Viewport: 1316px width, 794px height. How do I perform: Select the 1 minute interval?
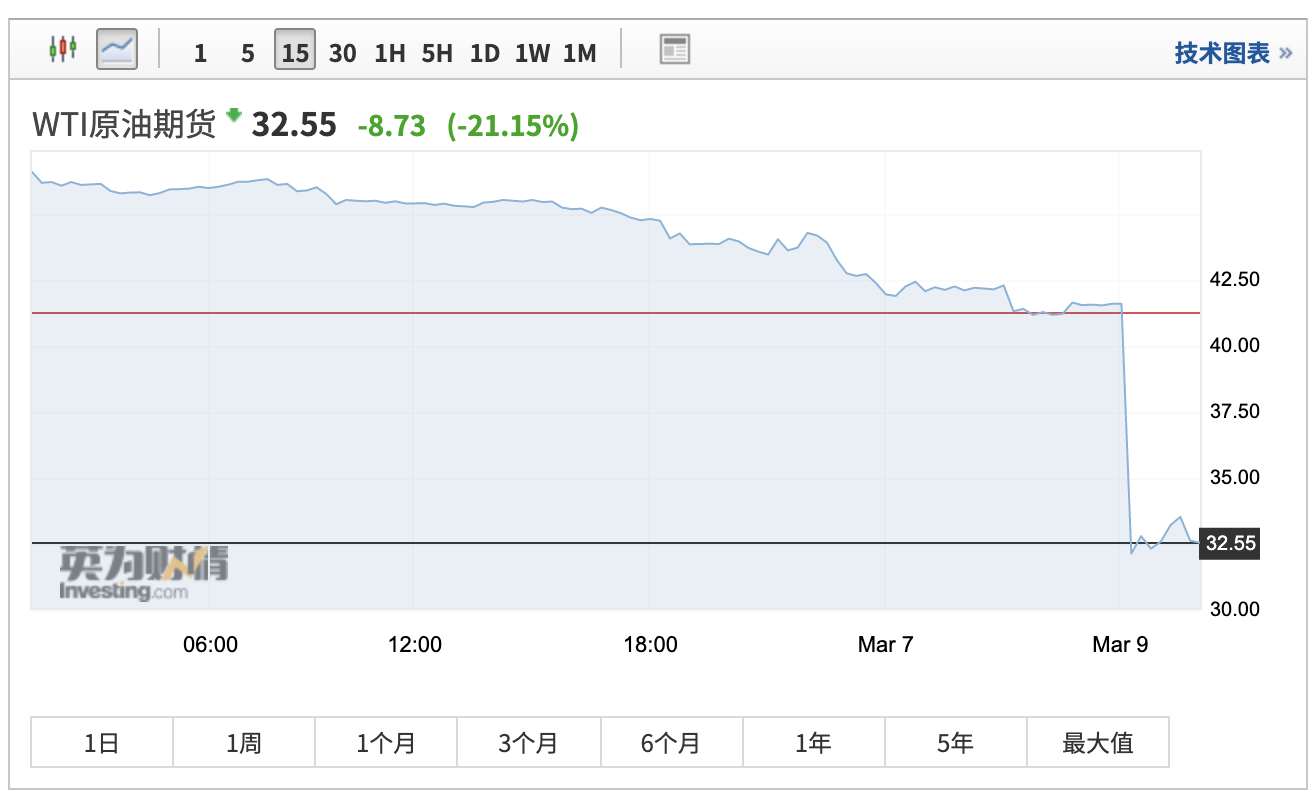point(200,53)
